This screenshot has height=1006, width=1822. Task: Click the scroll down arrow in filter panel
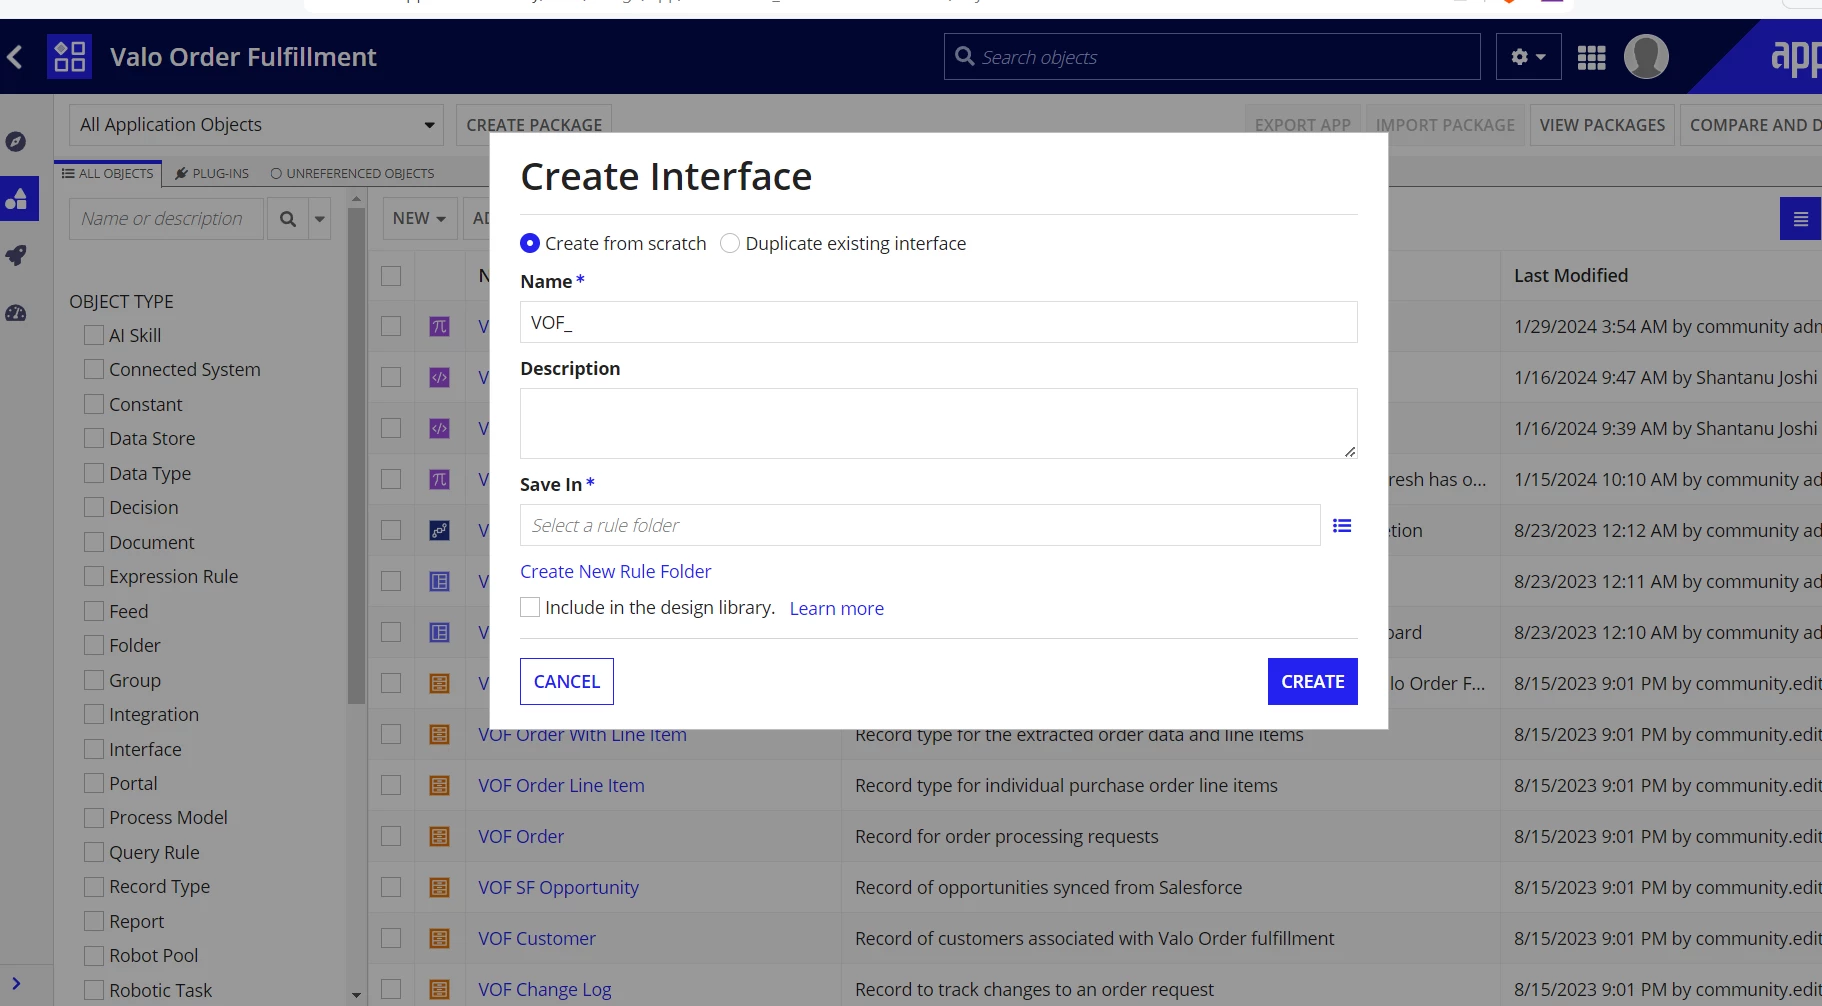(356, 996)
